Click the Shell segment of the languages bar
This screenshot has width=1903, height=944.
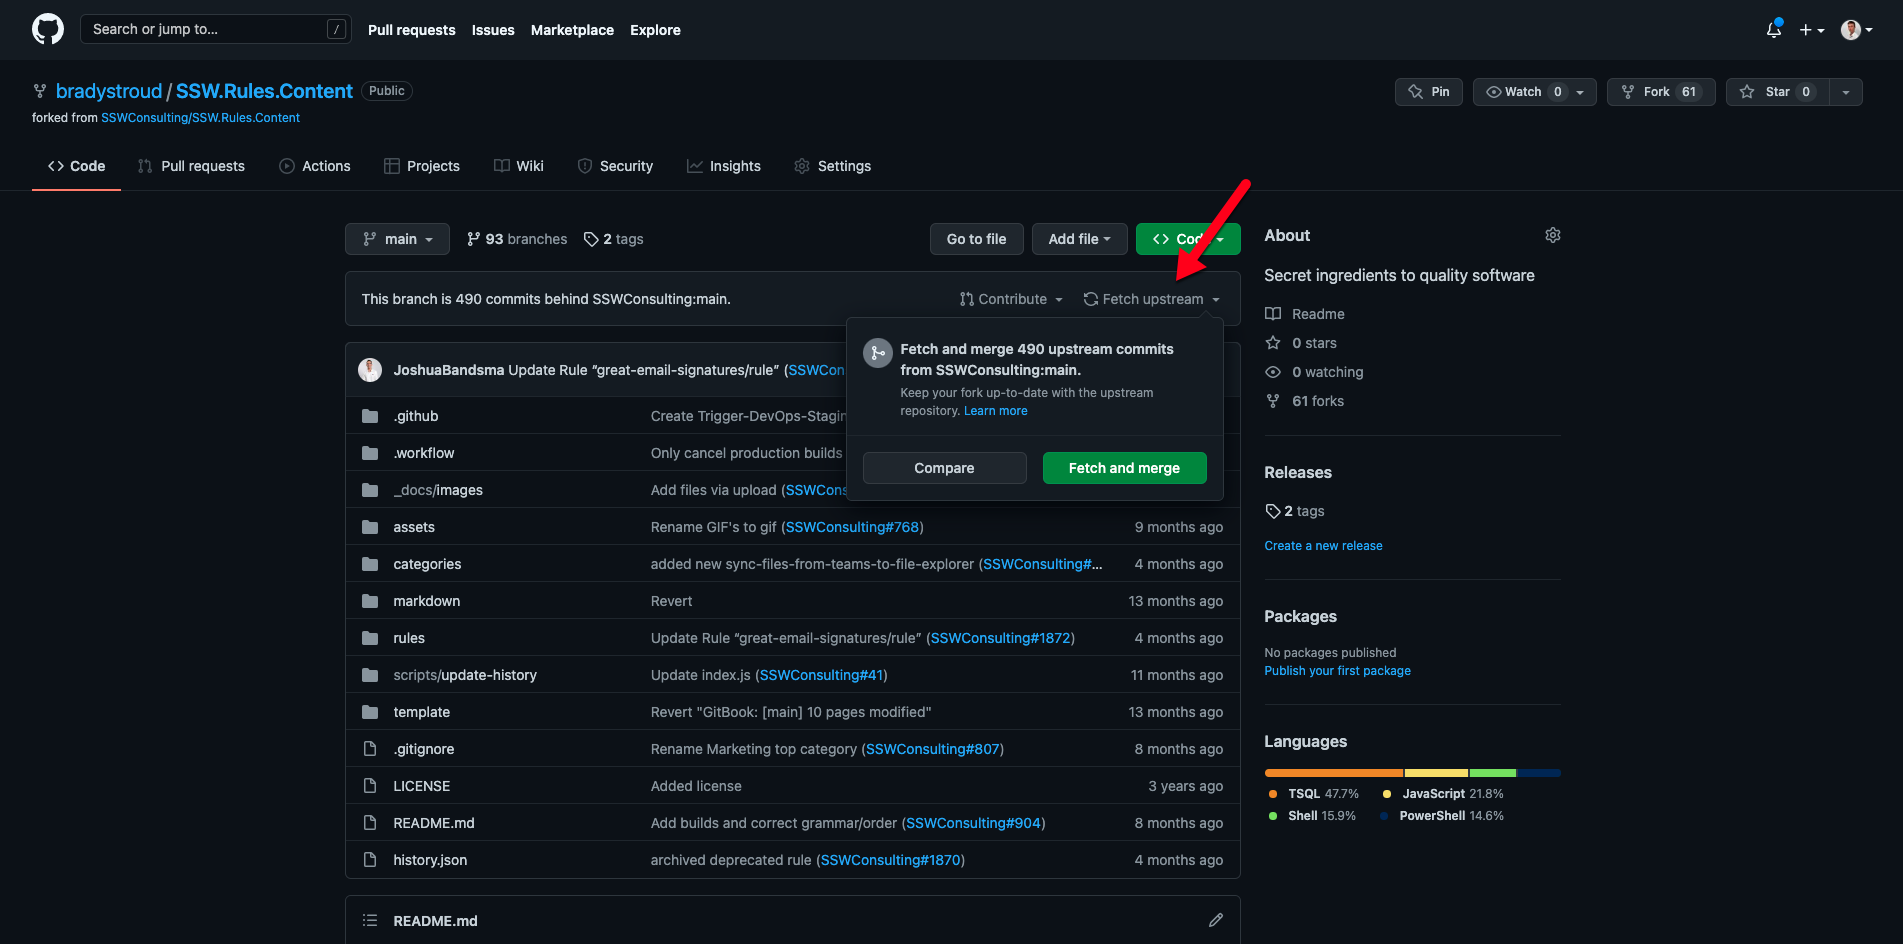click(1493, 773)
